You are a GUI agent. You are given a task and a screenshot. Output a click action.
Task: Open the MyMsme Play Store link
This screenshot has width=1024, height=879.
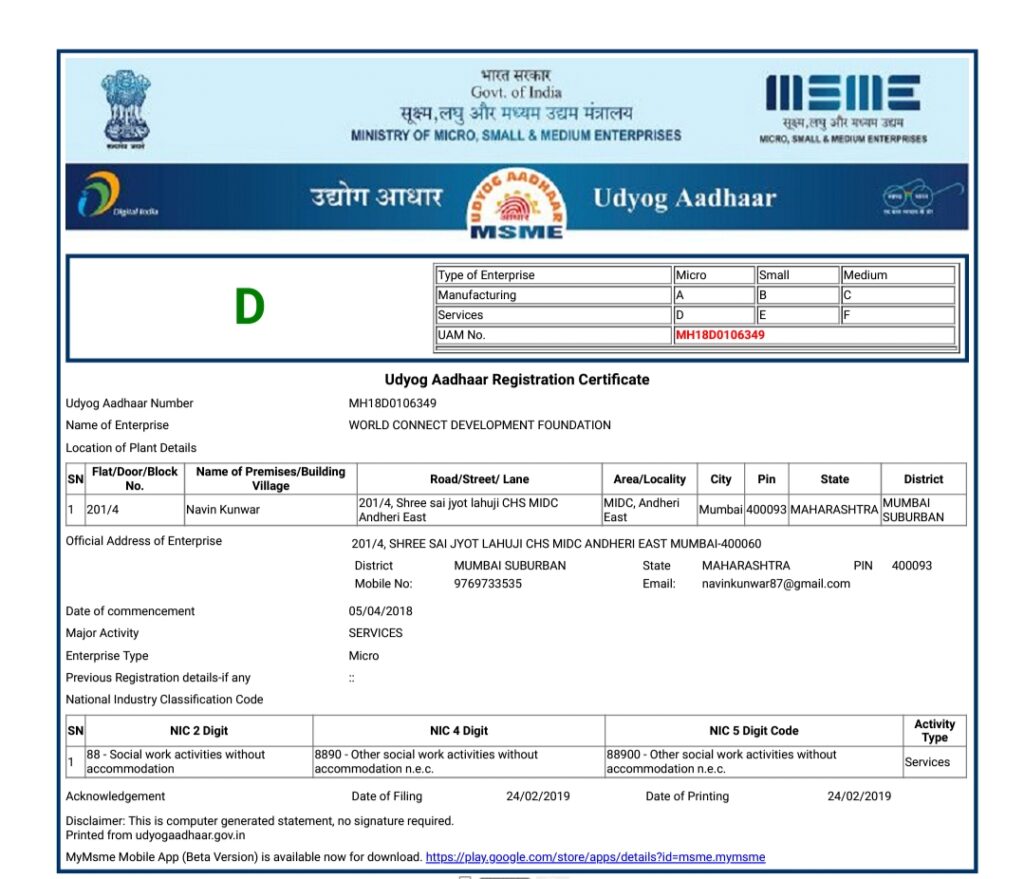click(595, 857)
